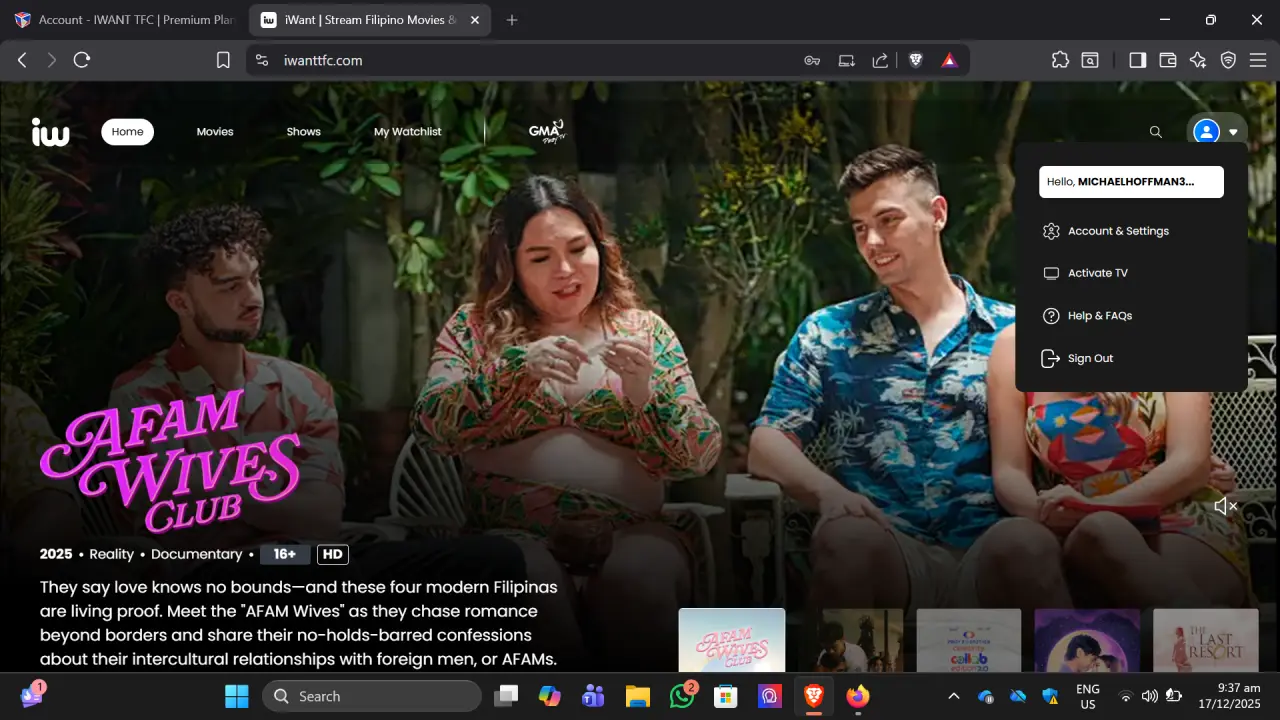Open the ENG US language switcher

pos(1088,696)
